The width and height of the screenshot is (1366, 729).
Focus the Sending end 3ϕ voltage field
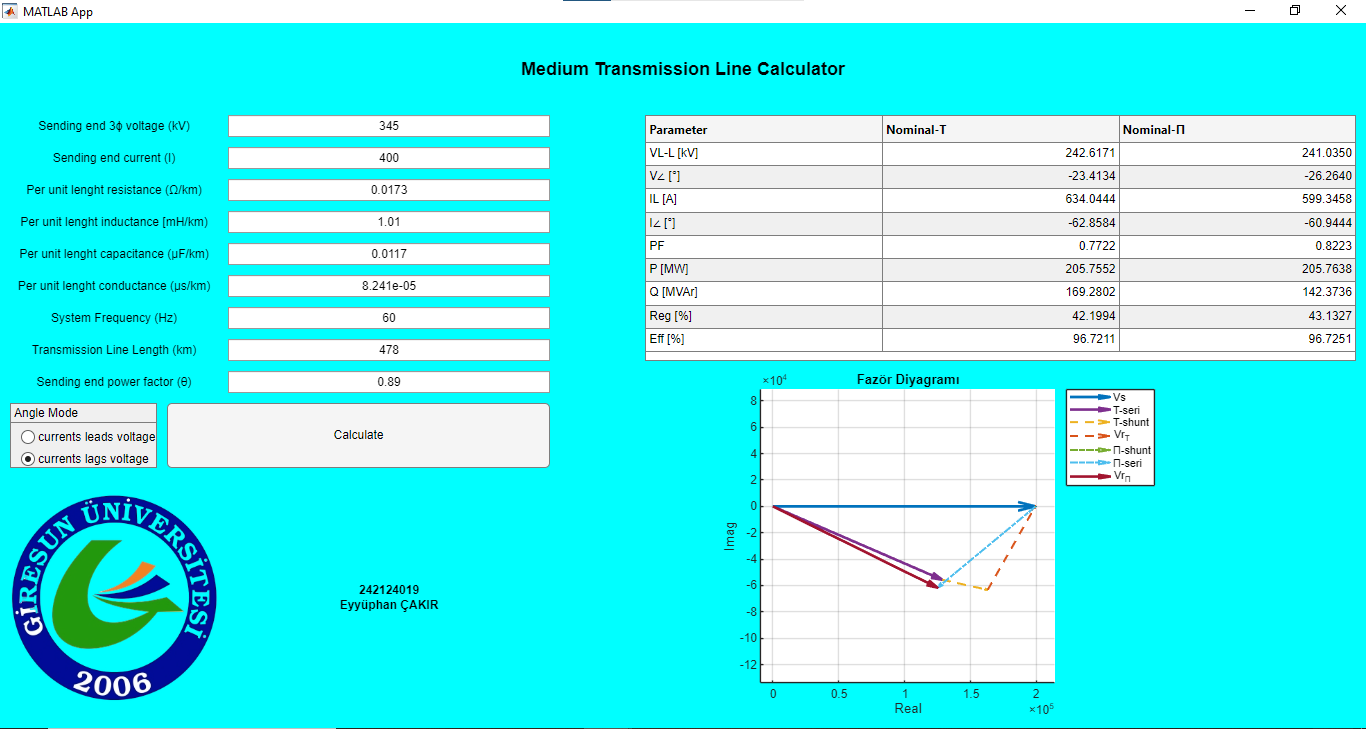(389, 126)
